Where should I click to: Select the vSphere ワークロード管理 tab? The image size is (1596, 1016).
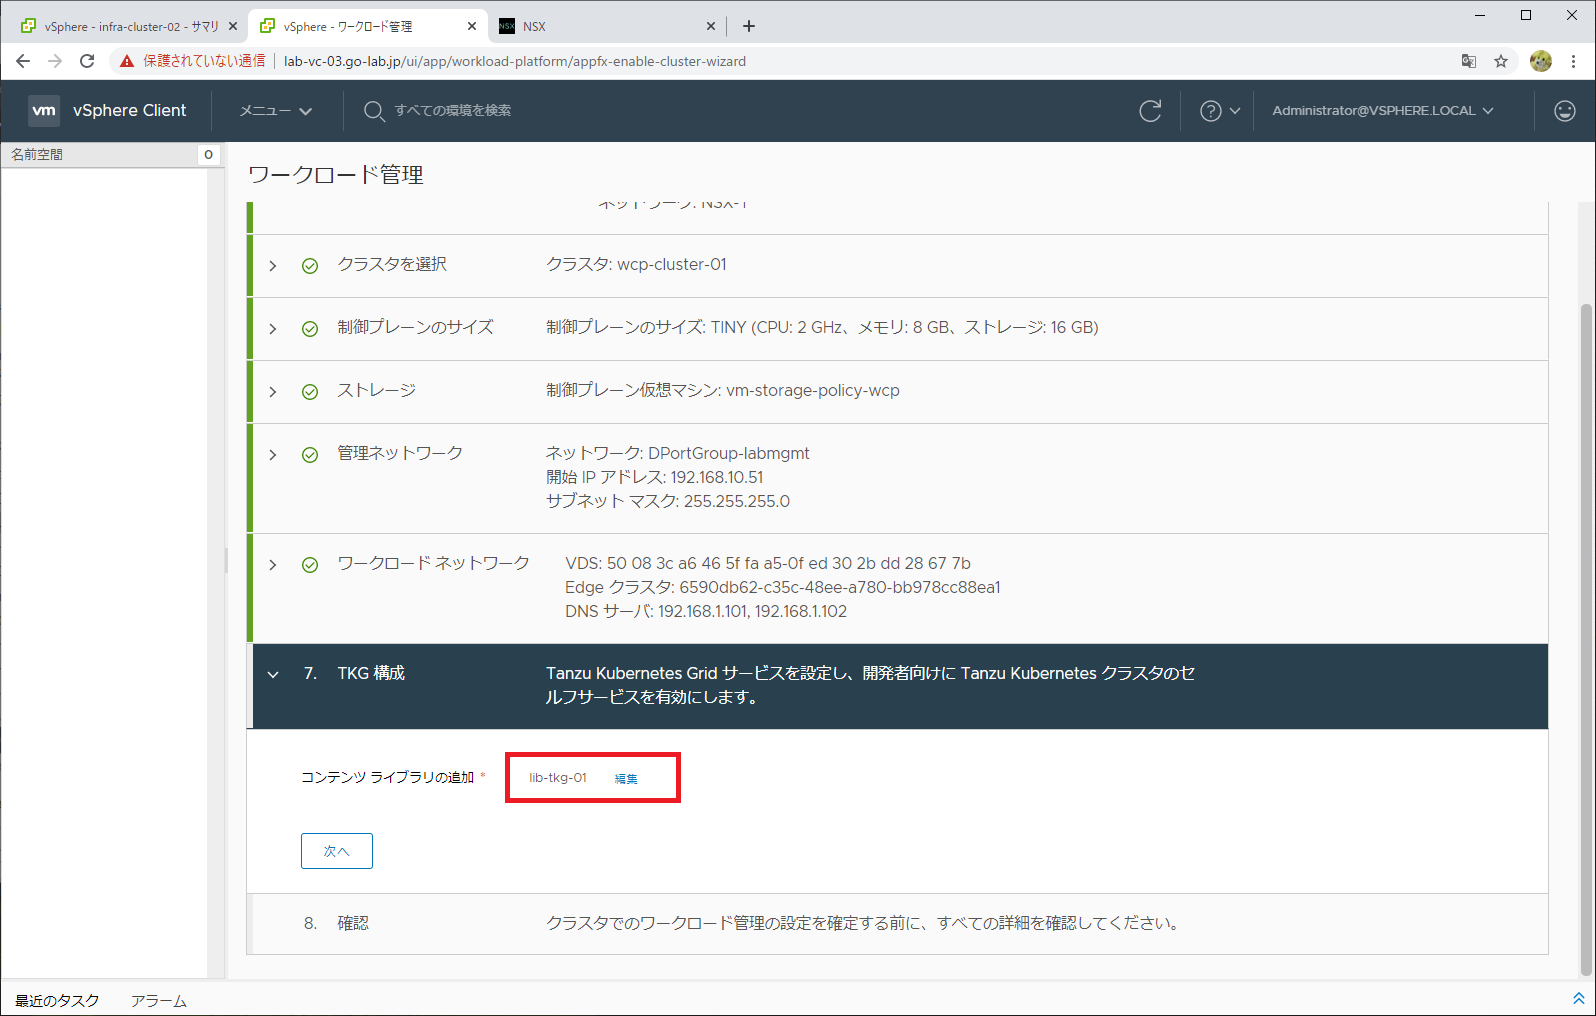click(367, 26)
